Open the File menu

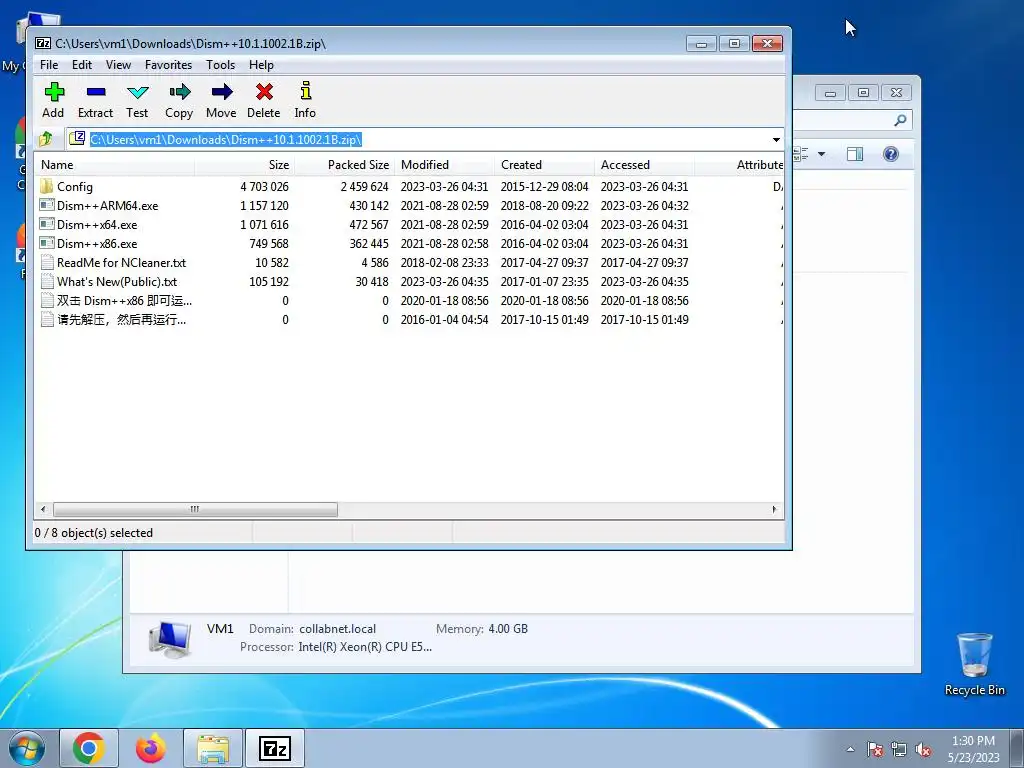[49, 65]
